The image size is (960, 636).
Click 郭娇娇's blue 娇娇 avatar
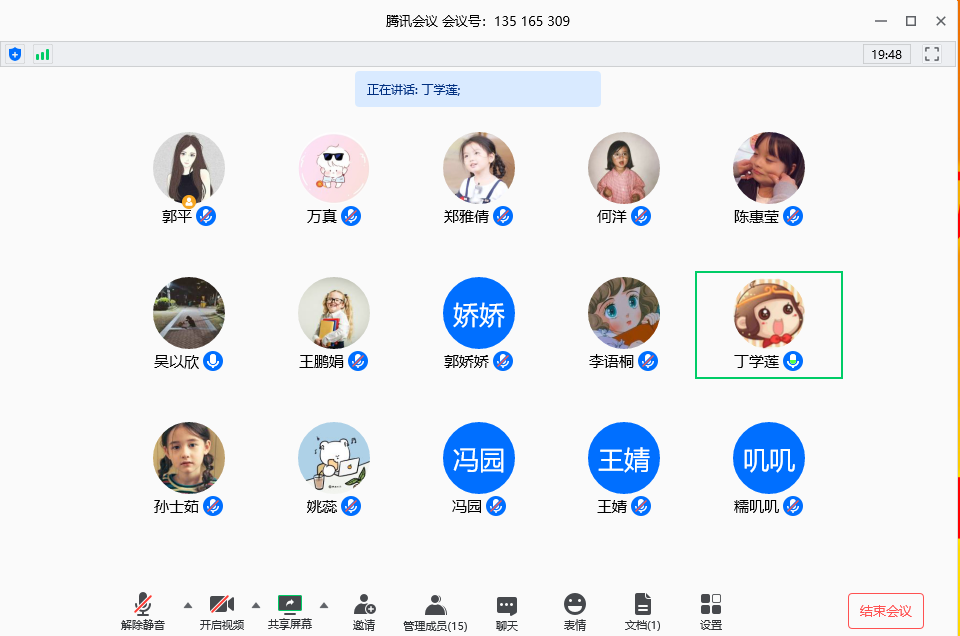pos(479,313)
